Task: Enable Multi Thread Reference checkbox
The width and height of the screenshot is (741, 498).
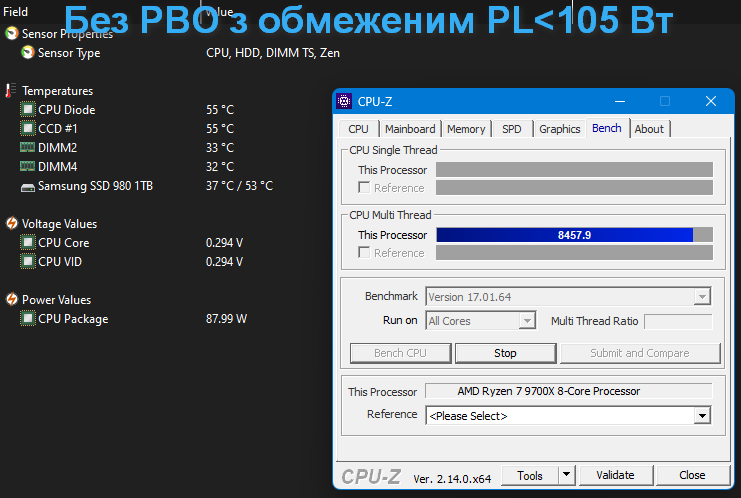Action: coord(364,253)
